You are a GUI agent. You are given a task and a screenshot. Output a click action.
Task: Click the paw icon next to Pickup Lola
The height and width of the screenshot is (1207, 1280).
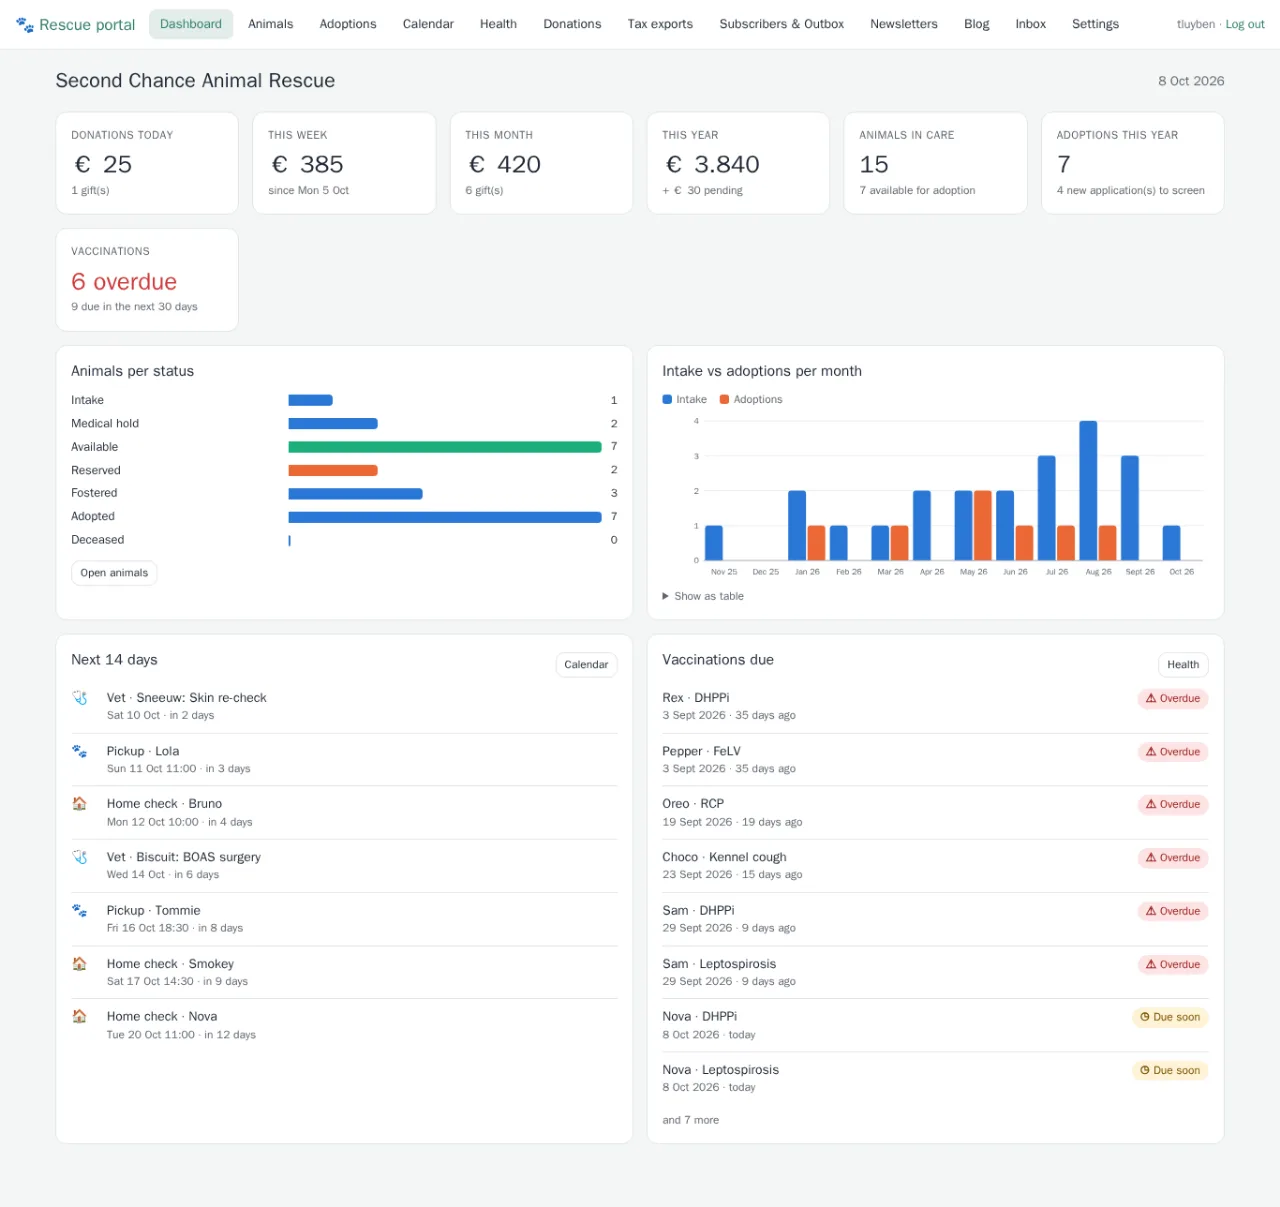coord(80,751)
